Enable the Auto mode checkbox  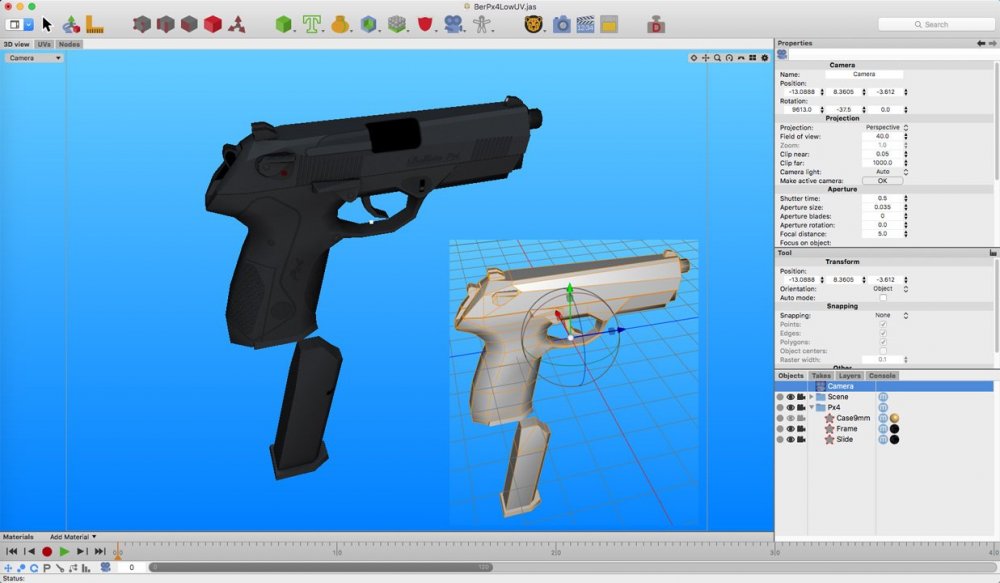point(882,298)
